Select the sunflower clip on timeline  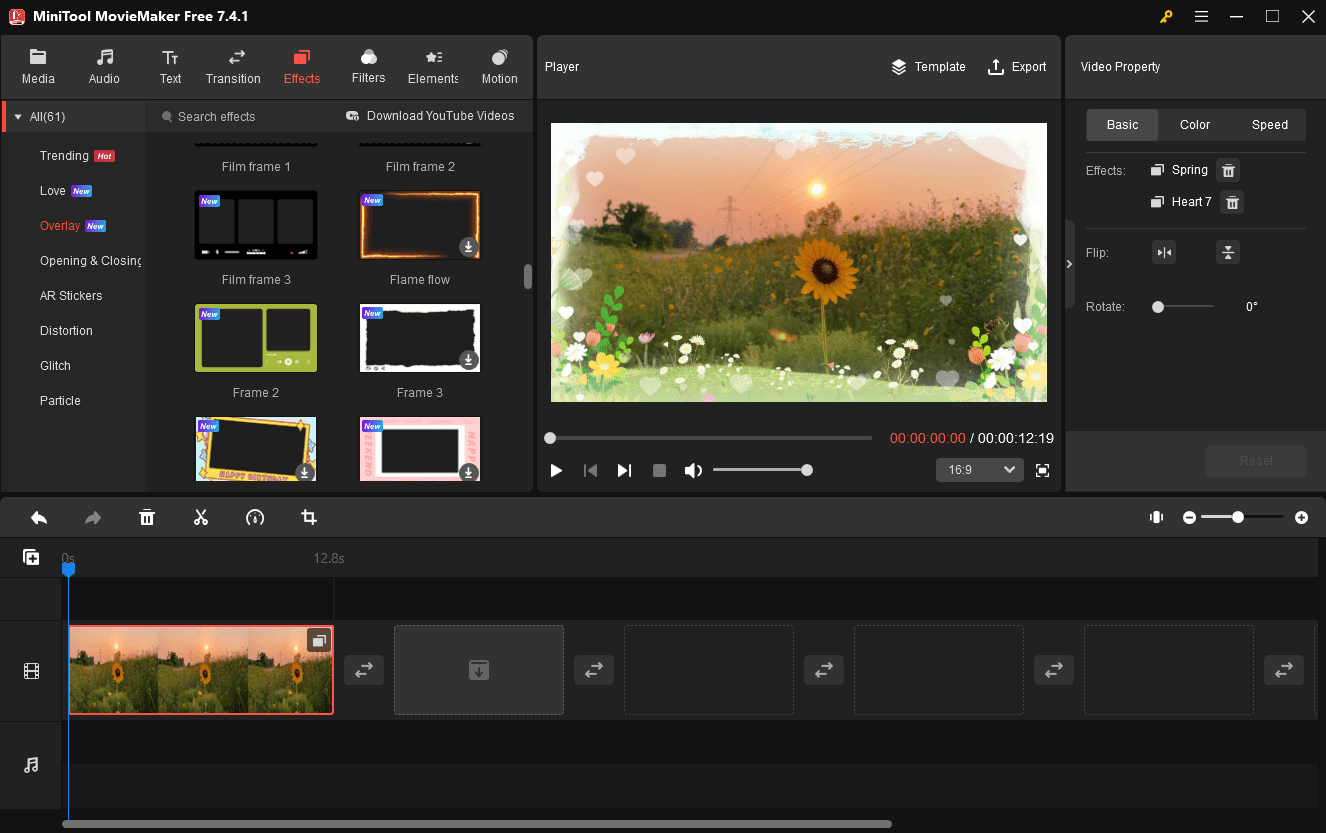click(201, 670)
